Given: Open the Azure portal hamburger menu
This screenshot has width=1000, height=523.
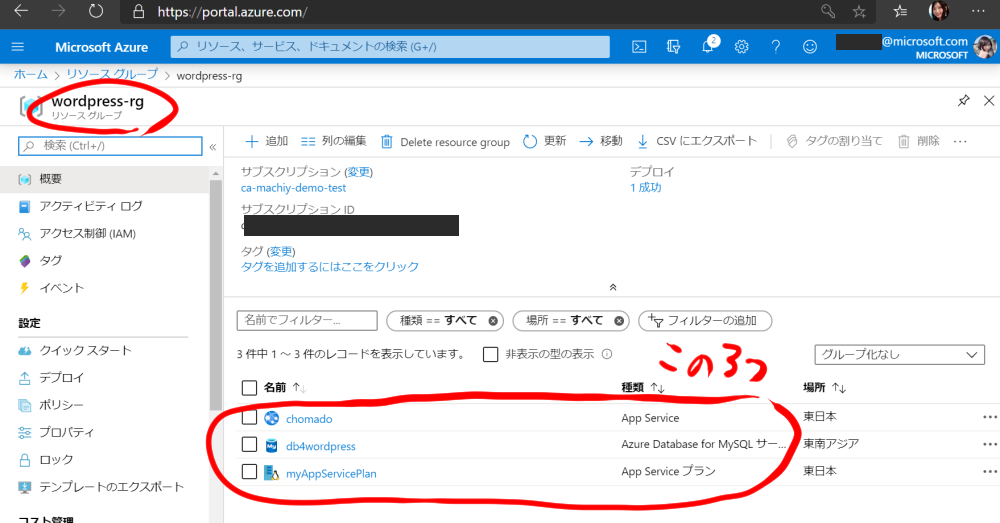Looking at the screenshot, I should 18,47.
